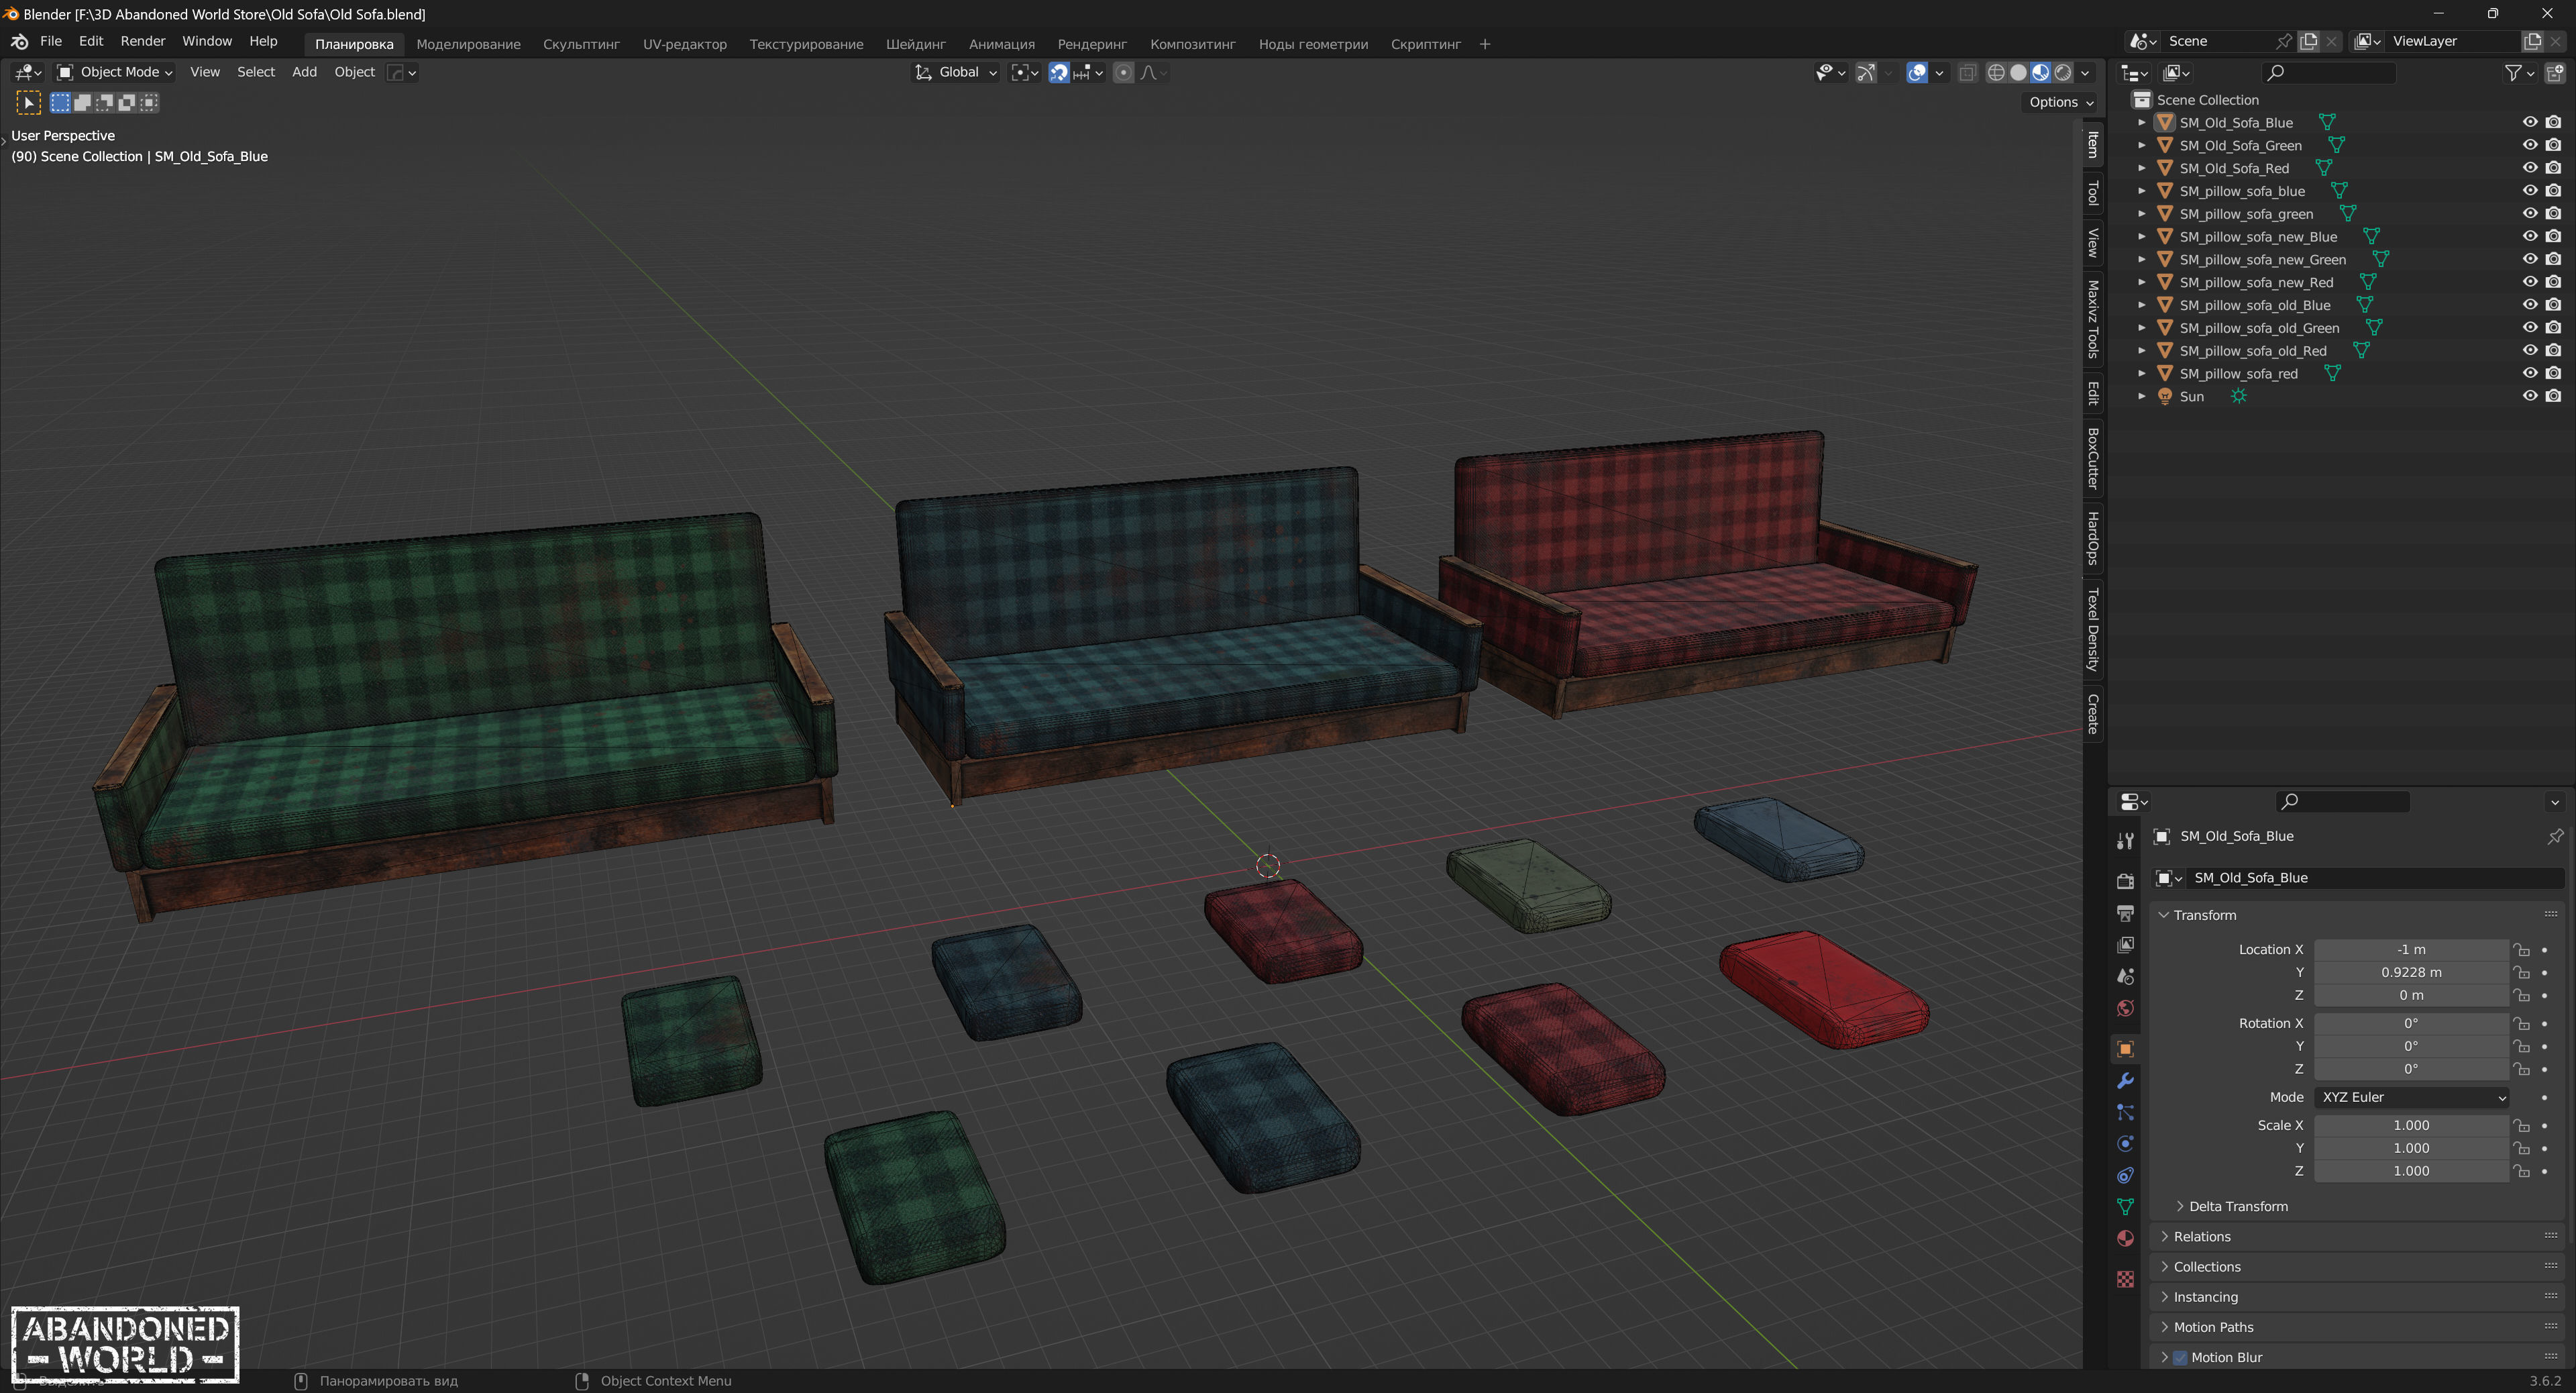Open the Scene properties tab
Image resolution: width=2576 pixels, height=1393 pixels.
(x=2125, y=977)
